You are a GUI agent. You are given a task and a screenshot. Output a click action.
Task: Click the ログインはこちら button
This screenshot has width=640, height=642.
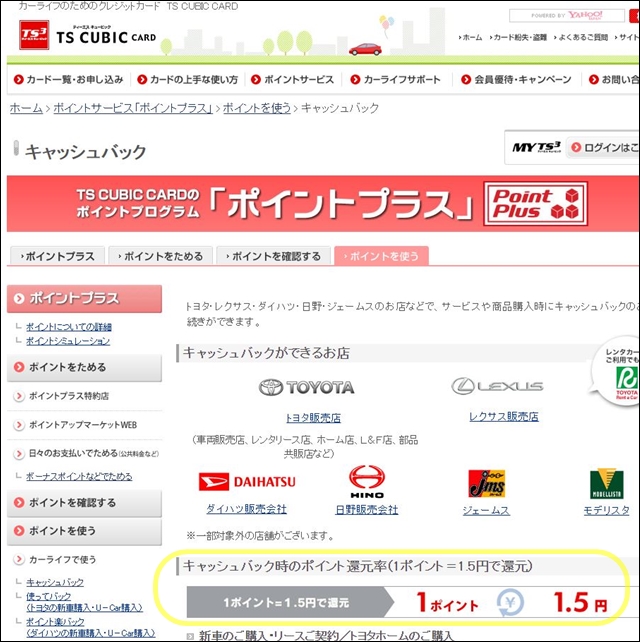pyautogui.click(x=603, y=147)
